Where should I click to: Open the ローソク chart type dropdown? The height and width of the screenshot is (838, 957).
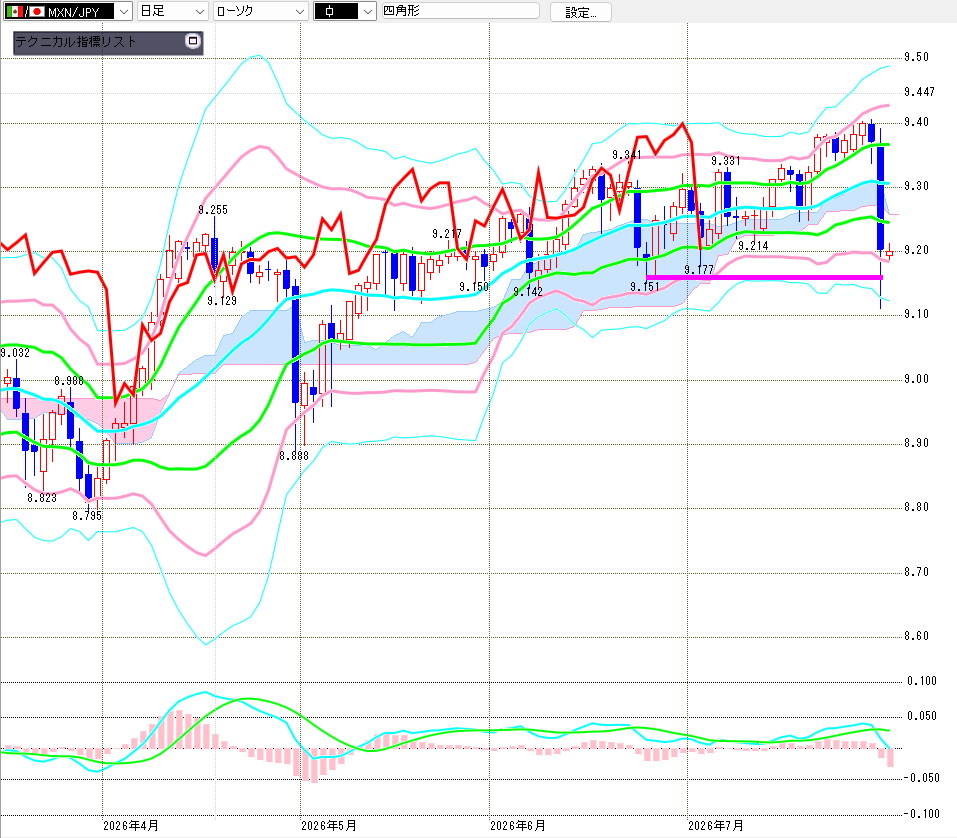(260, 12)
